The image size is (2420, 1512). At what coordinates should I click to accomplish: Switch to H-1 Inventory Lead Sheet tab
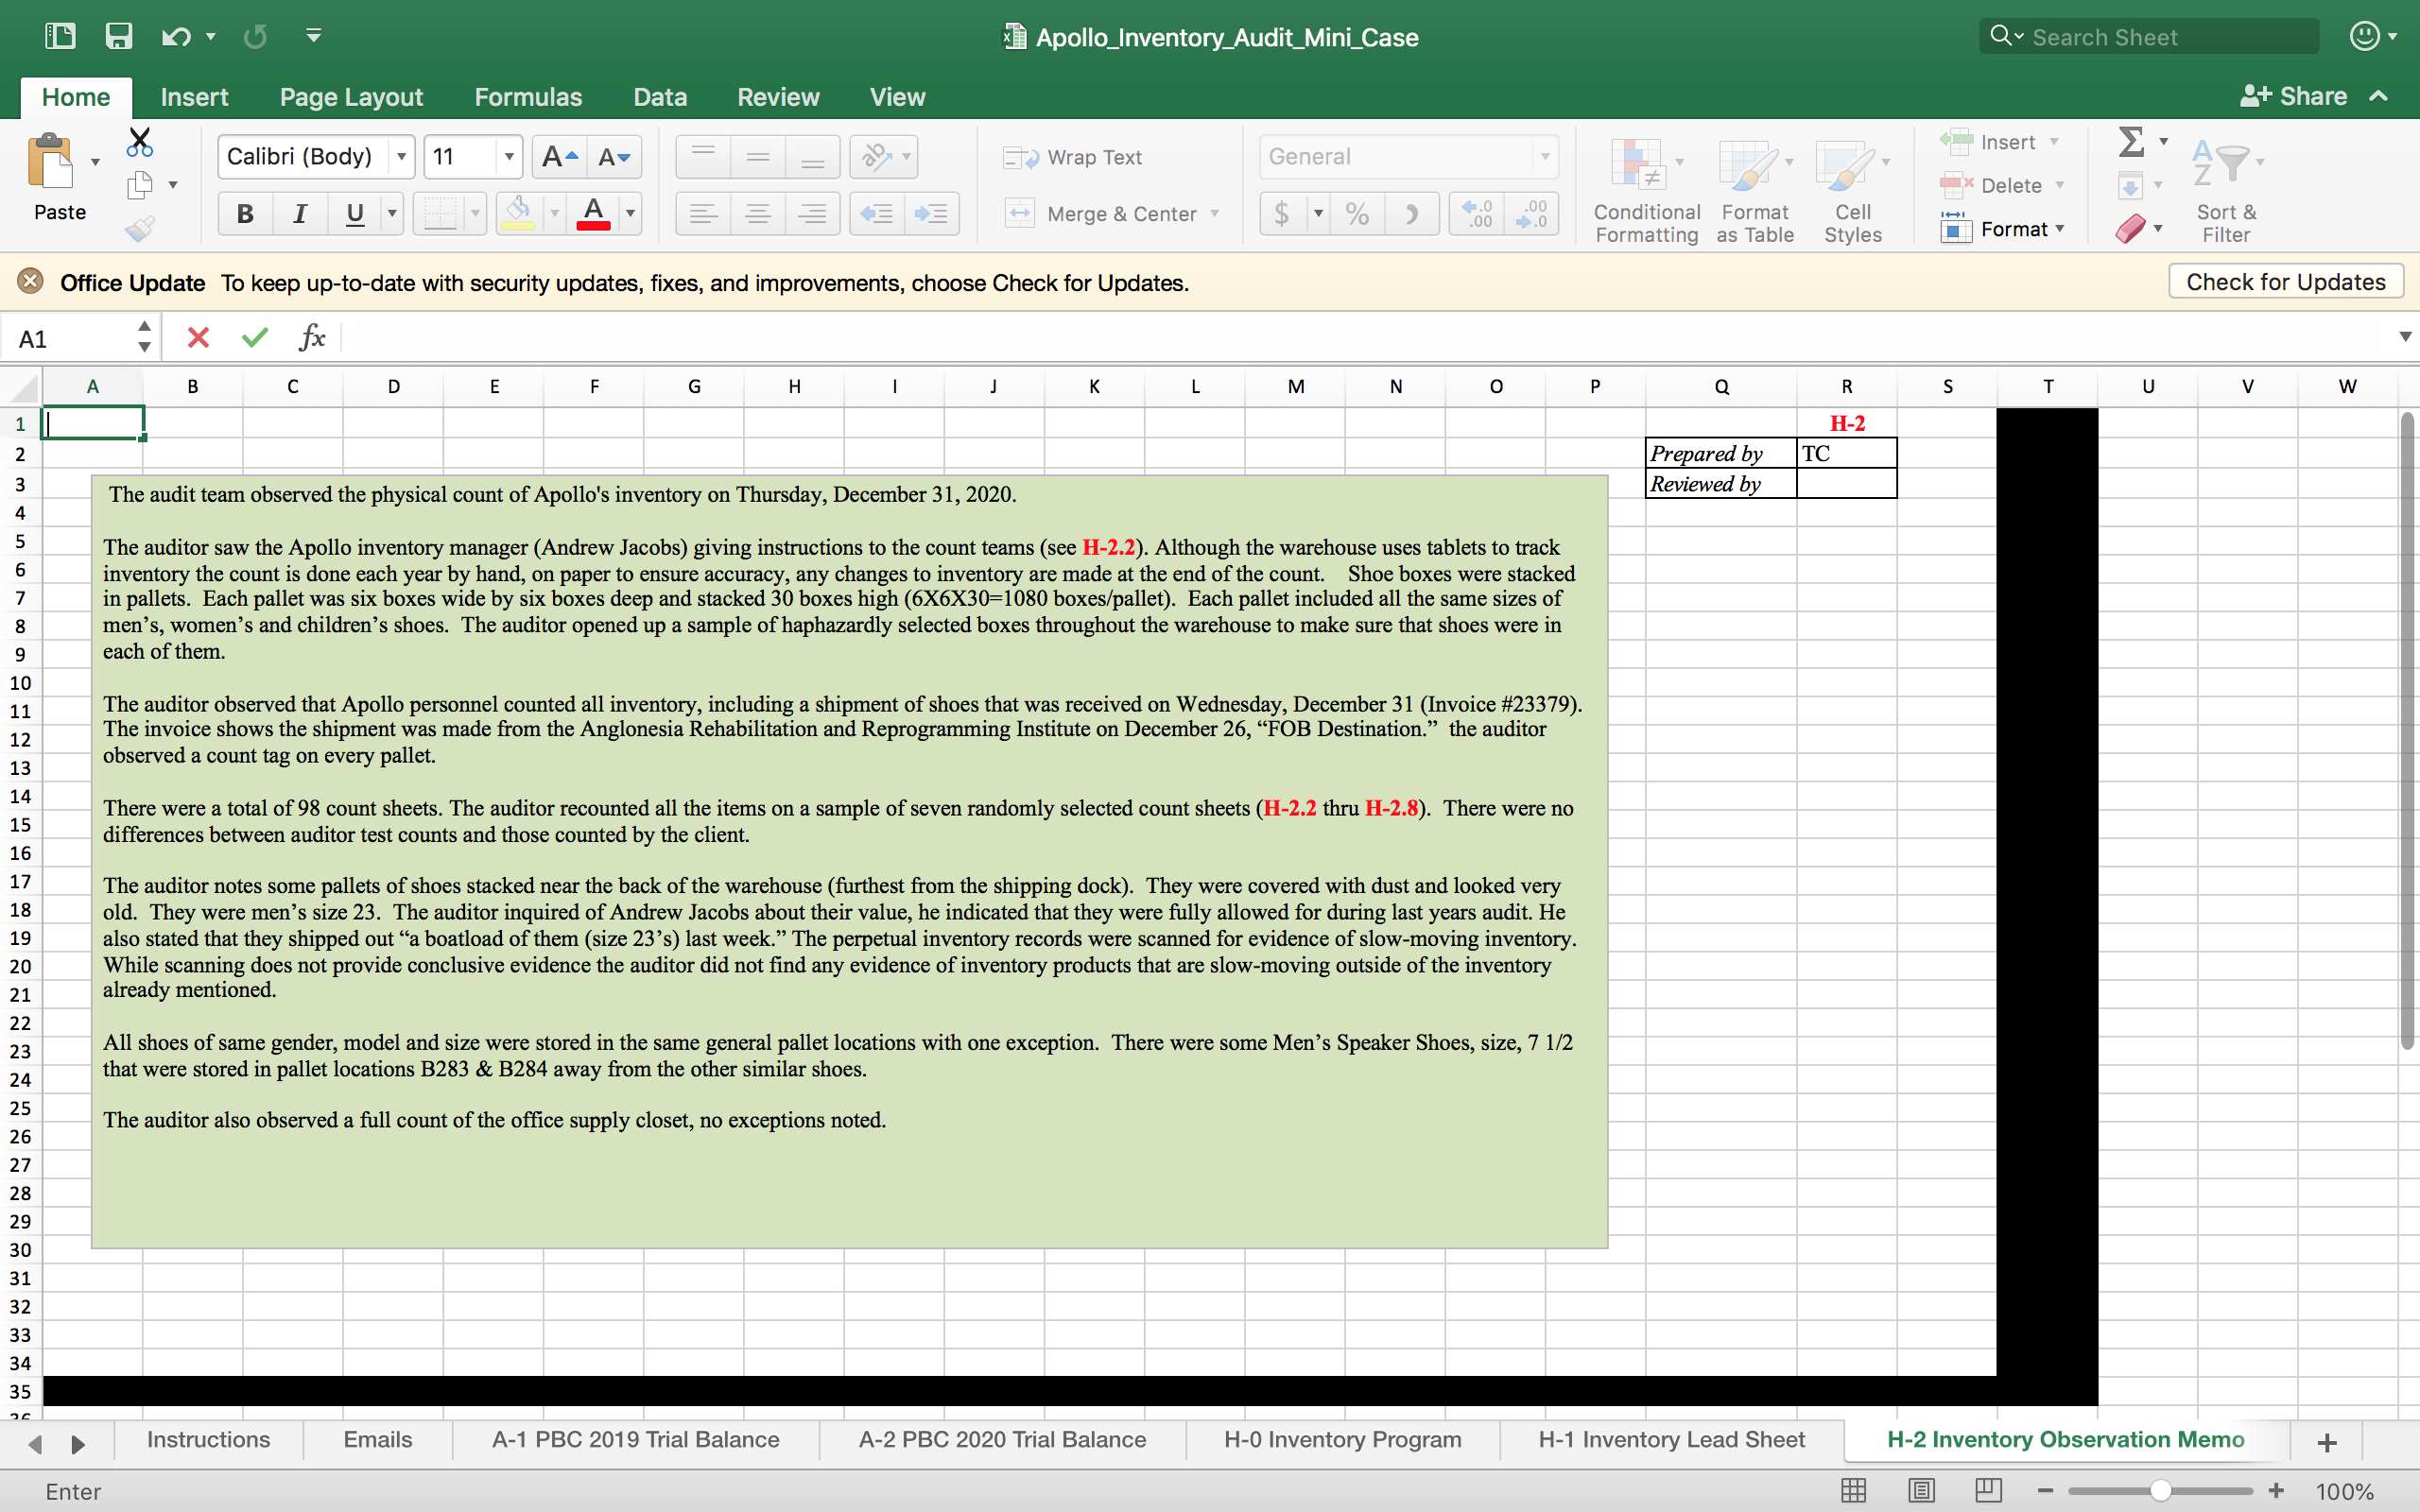[x=1671, y=1439]
